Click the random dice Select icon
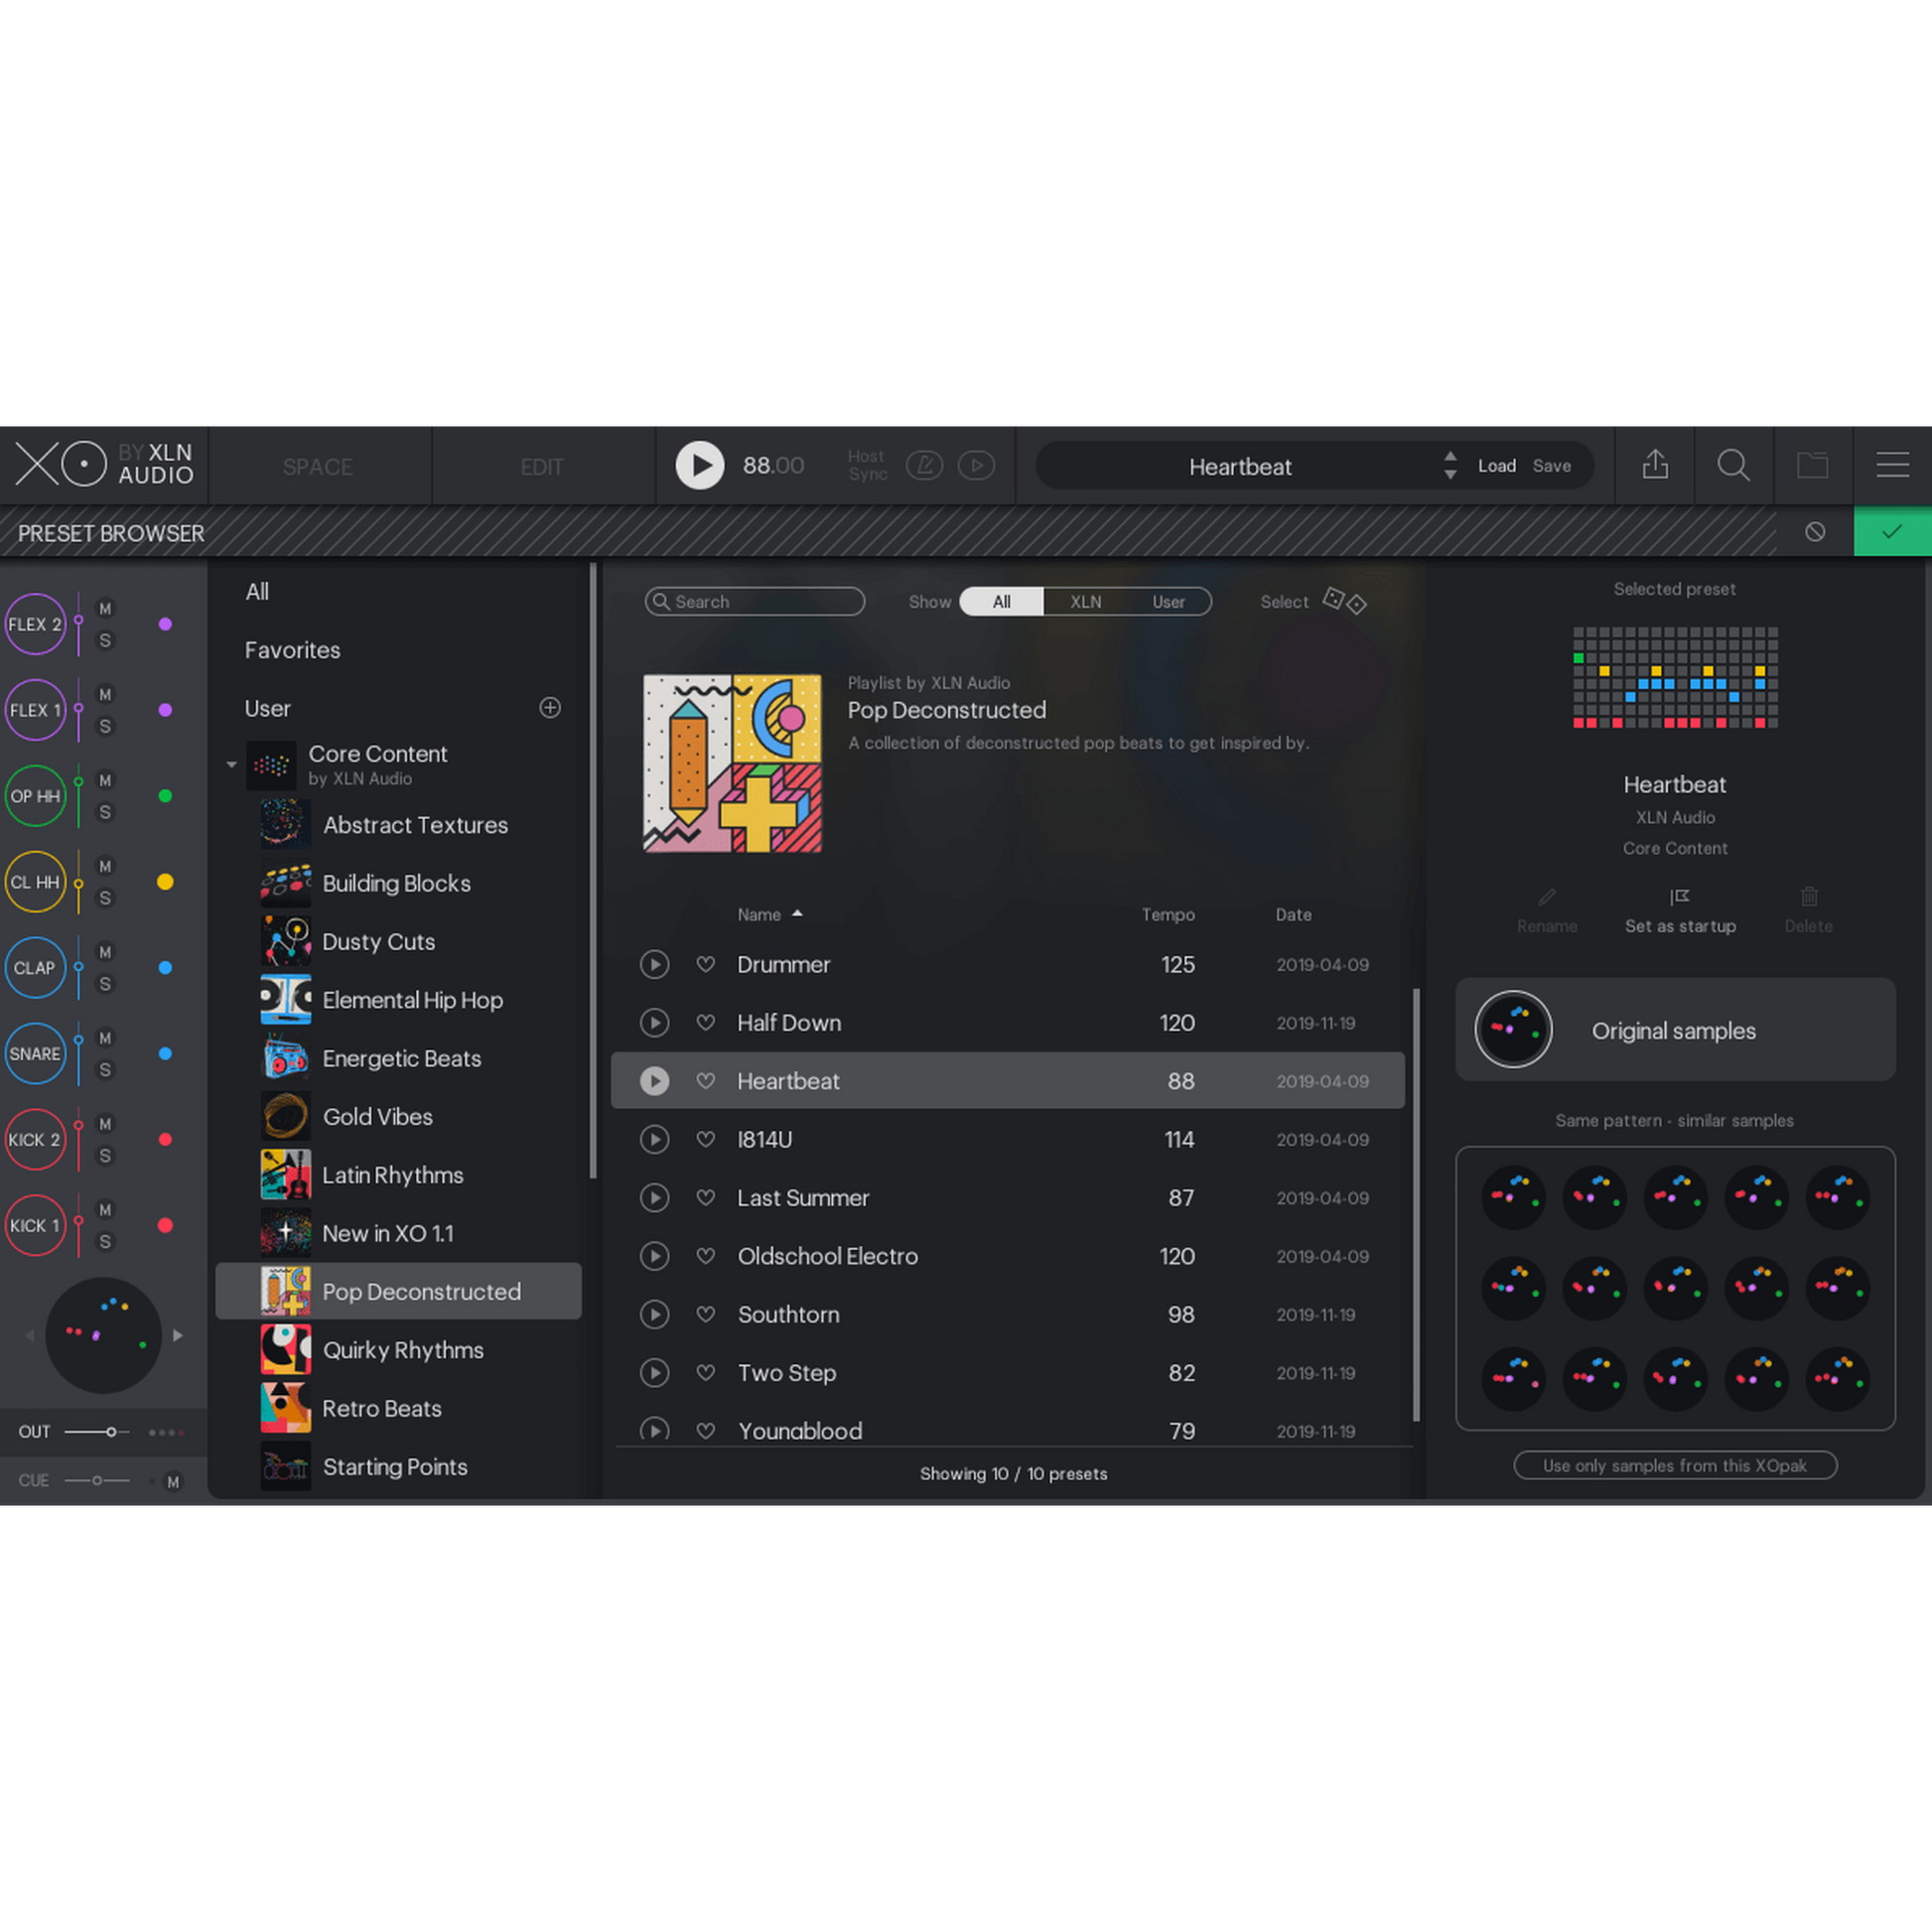 1344,601
